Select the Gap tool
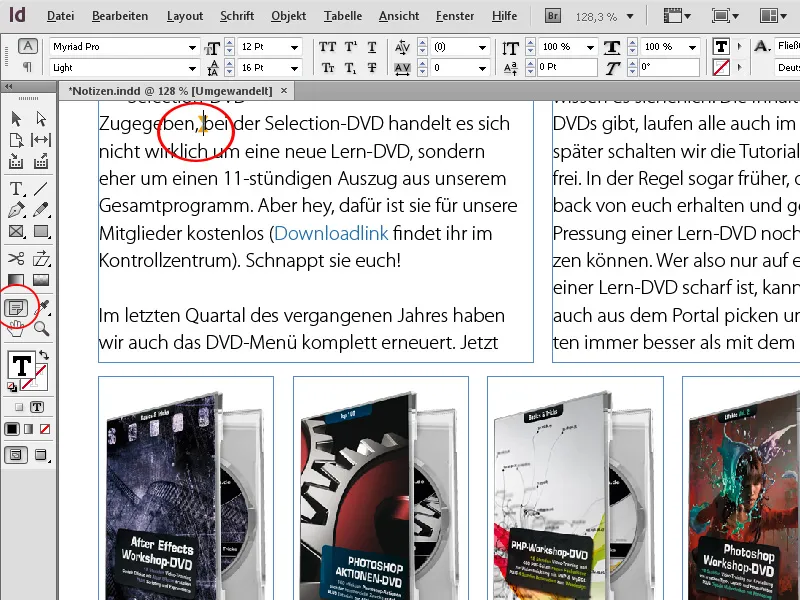The height and width of the screenshot is (600, 800). point(41,140)
